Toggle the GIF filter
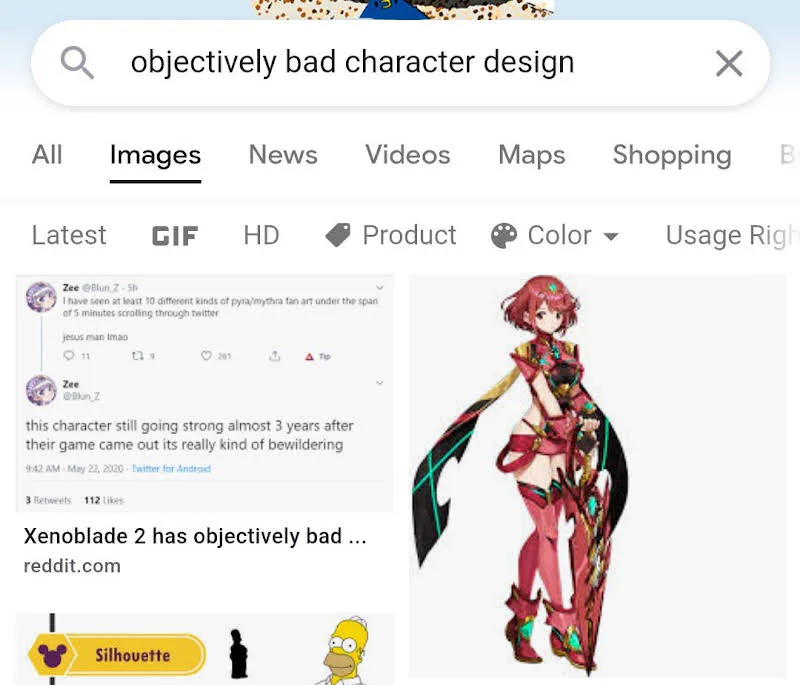Image resolution: width=800 pixels, height=685 pixels. coord(174,236)
